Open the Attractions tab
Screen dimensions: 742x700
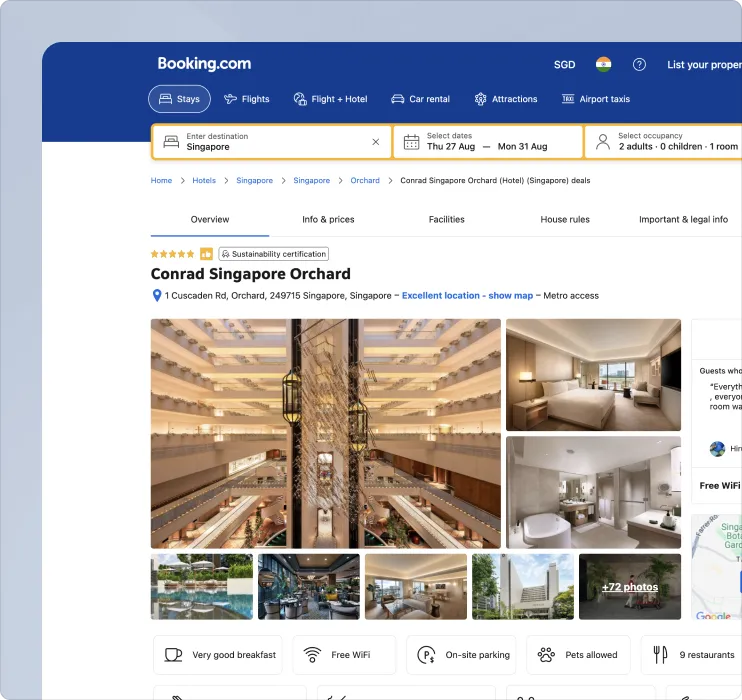point(505,99)
